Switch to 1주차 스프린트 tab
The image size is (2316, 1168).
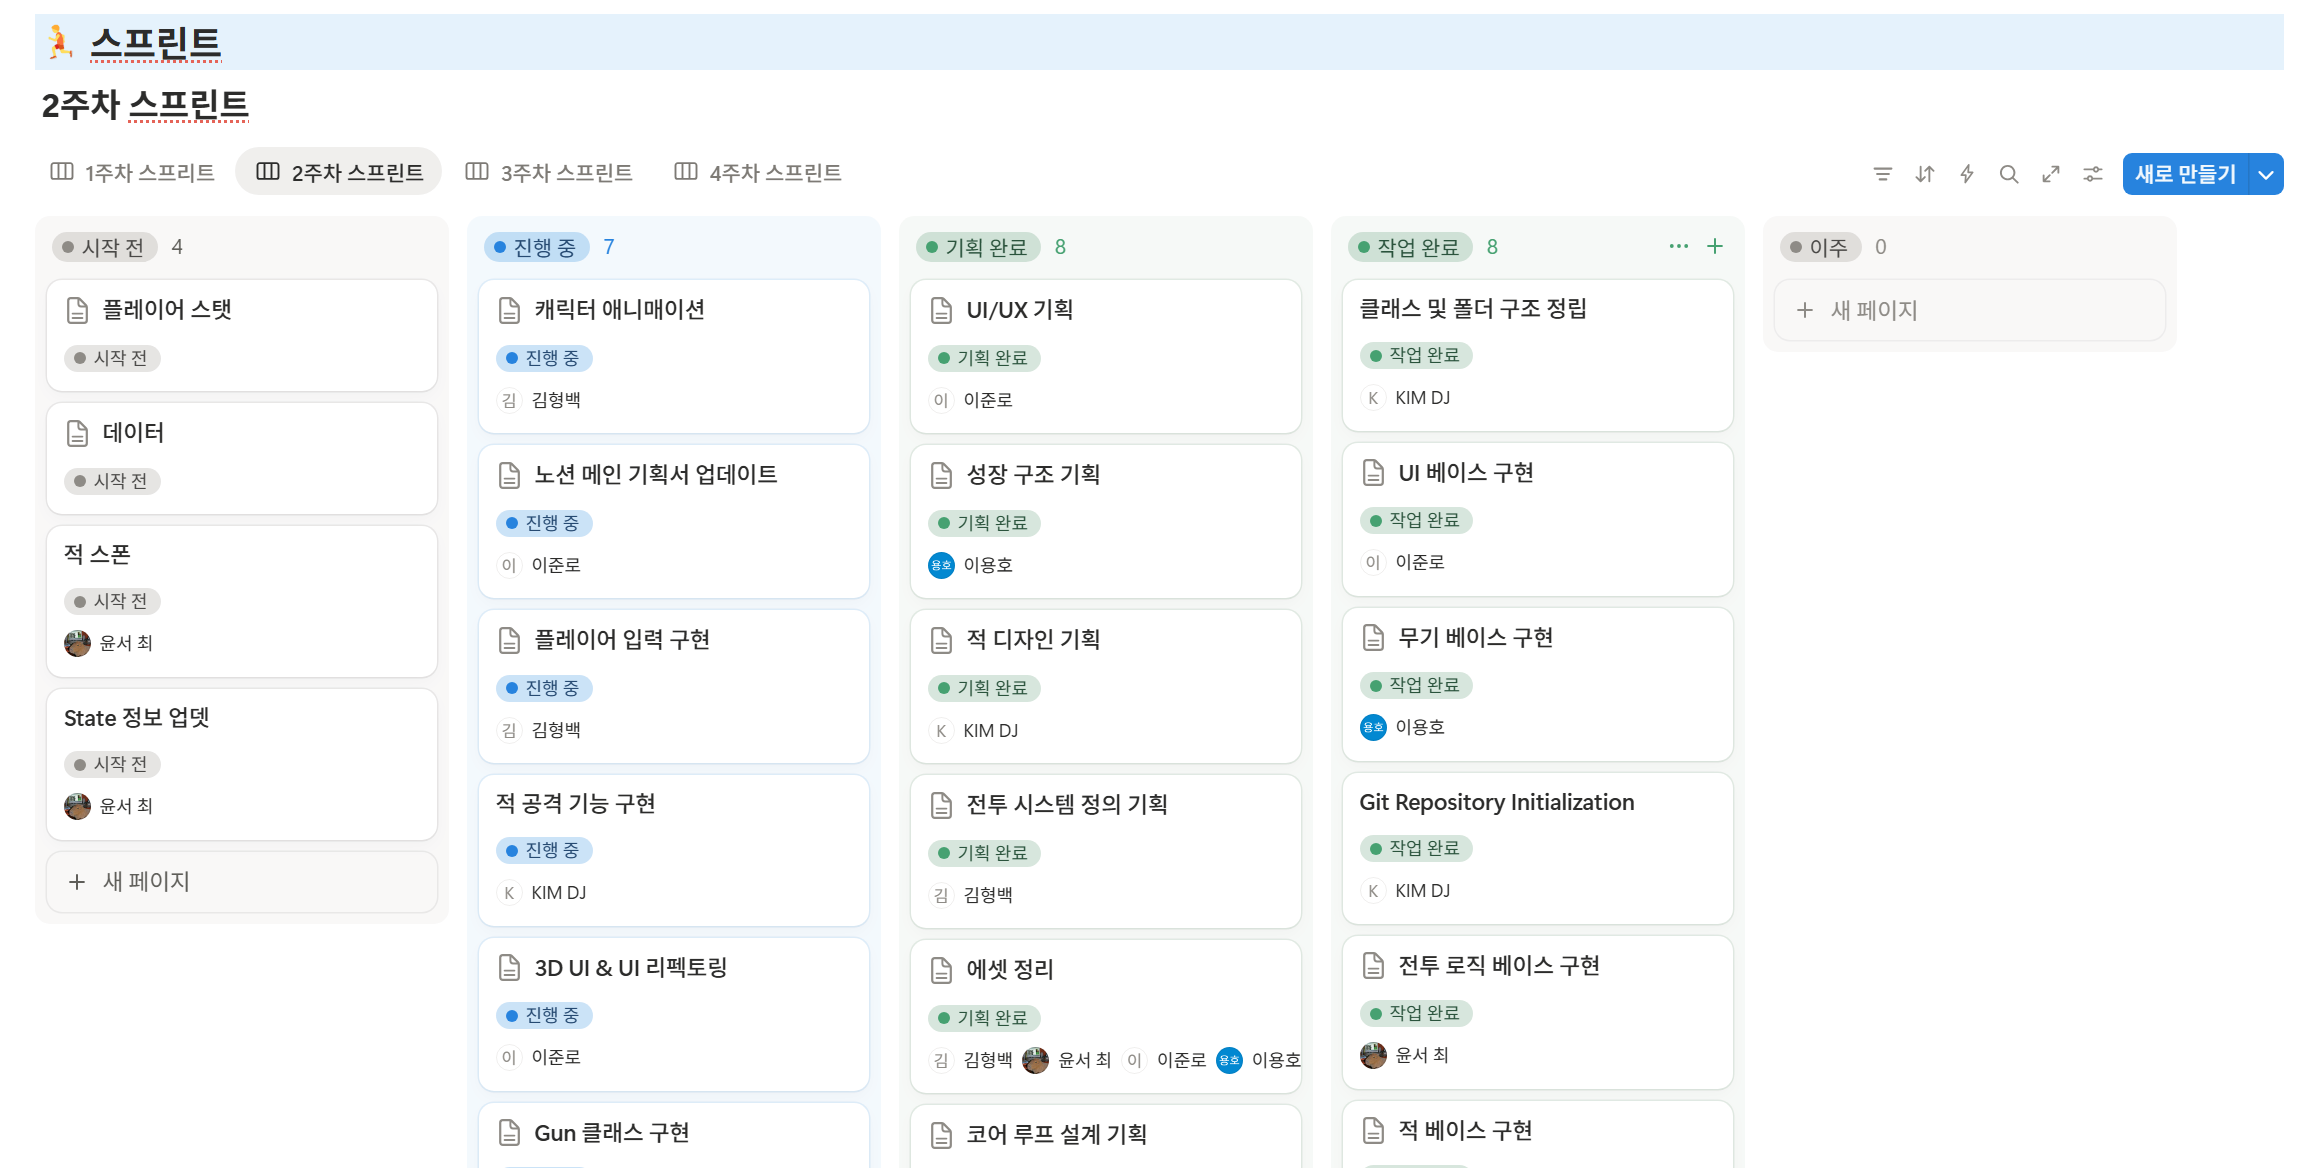(133, 172)
